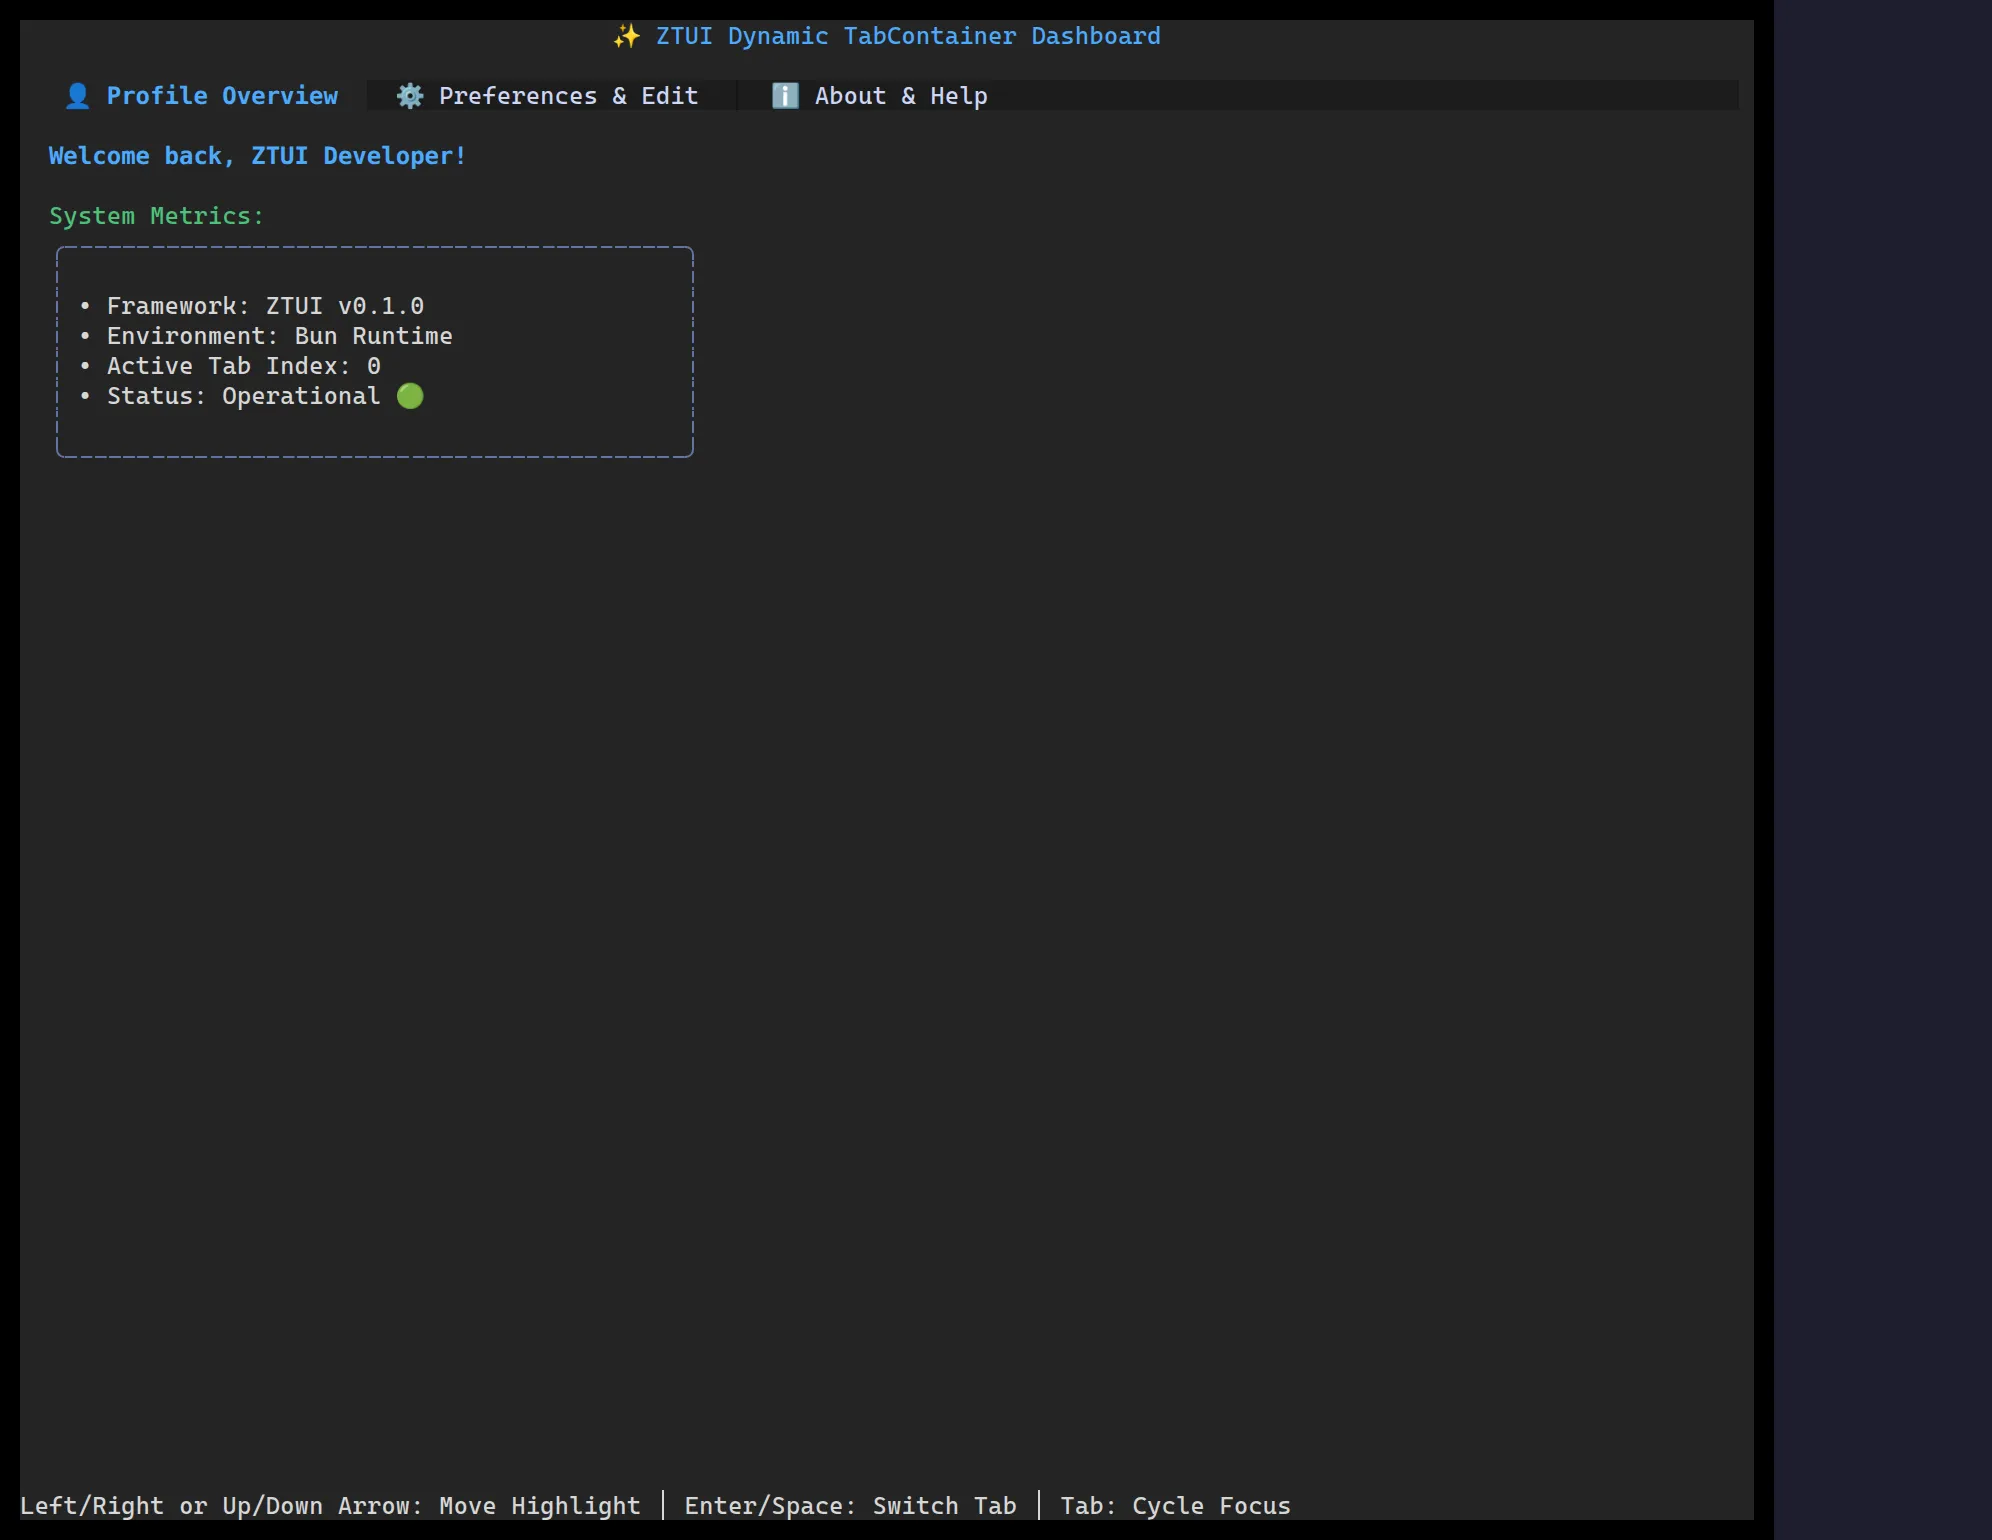
Task: Select the Environment: Bun Runtime line
Action: [x=266, y=336]
